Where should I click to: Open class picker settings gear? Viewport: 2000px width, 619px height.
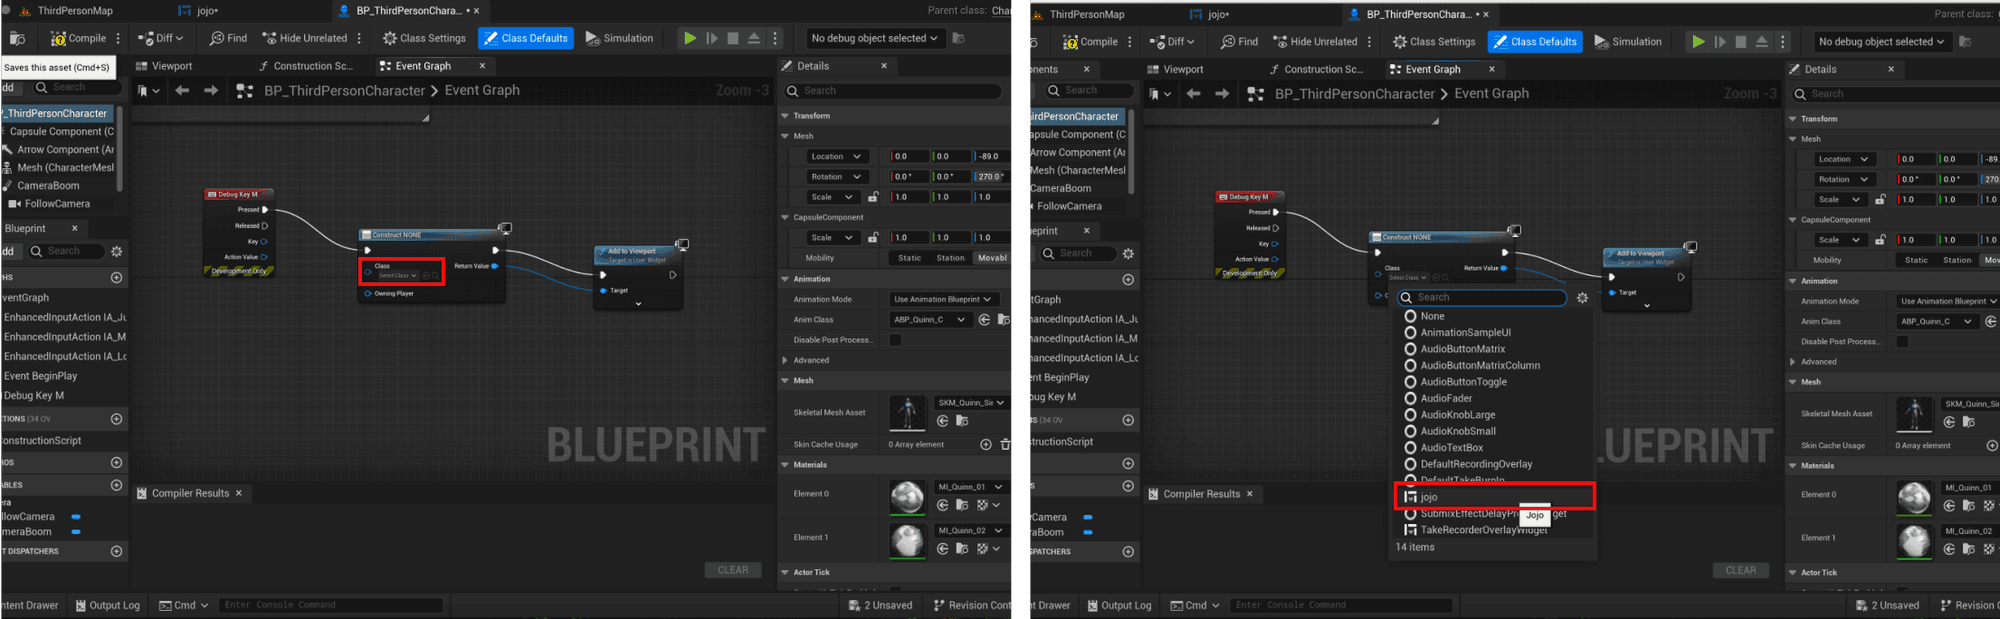click(x=1582, y=298)
